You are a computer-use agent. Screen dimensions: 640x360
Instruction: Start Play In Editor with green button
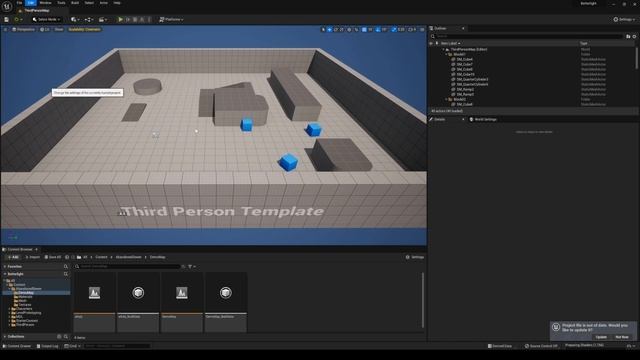[120, 19]
